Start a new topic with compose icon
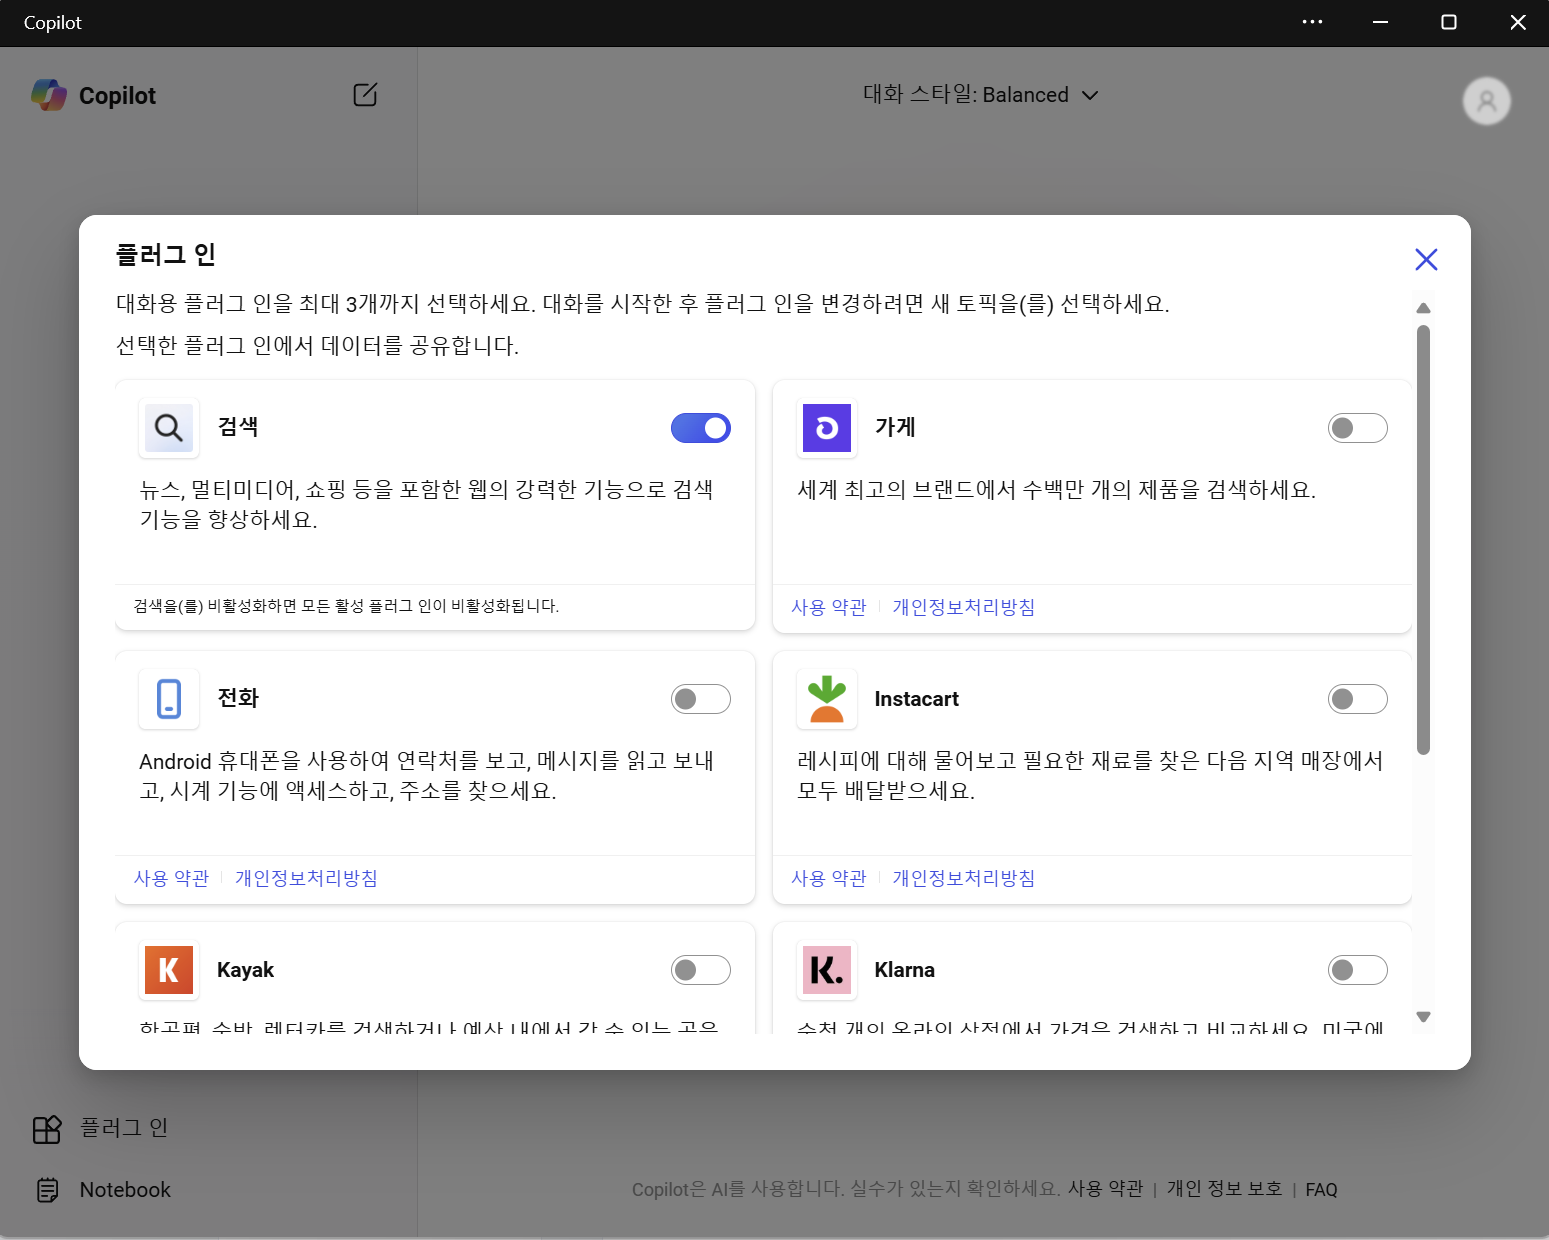Viewport: 1549px width, 1240px height. 365,95
